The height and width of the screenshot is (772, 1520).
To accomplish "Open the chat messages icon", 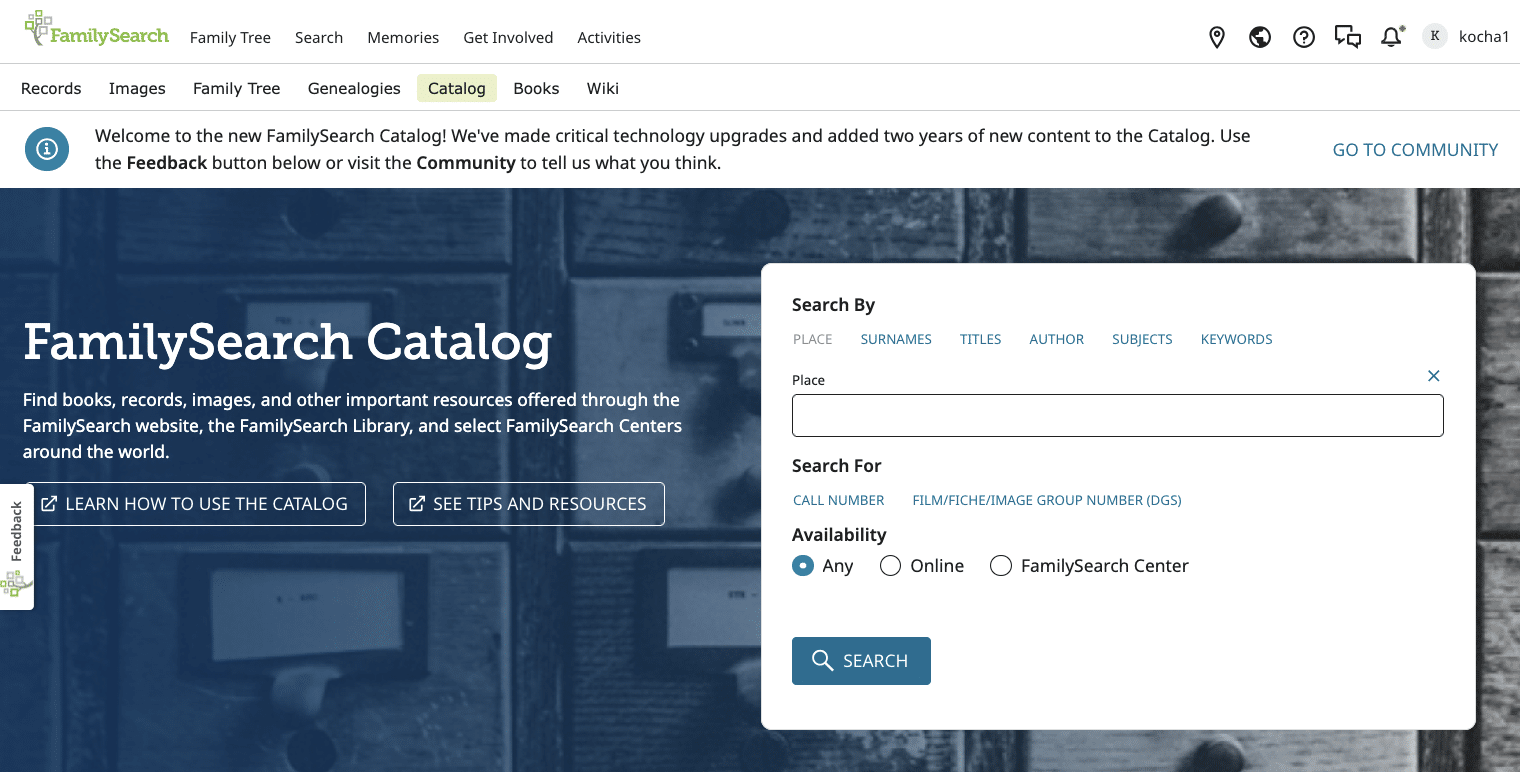I will click(1348, 38).
